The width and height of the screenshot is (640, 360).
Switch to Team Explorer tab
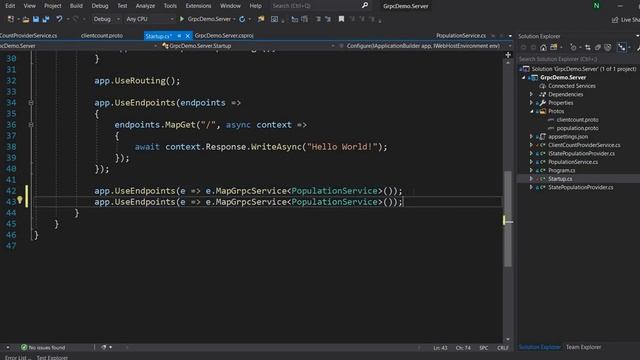[583, 347]
